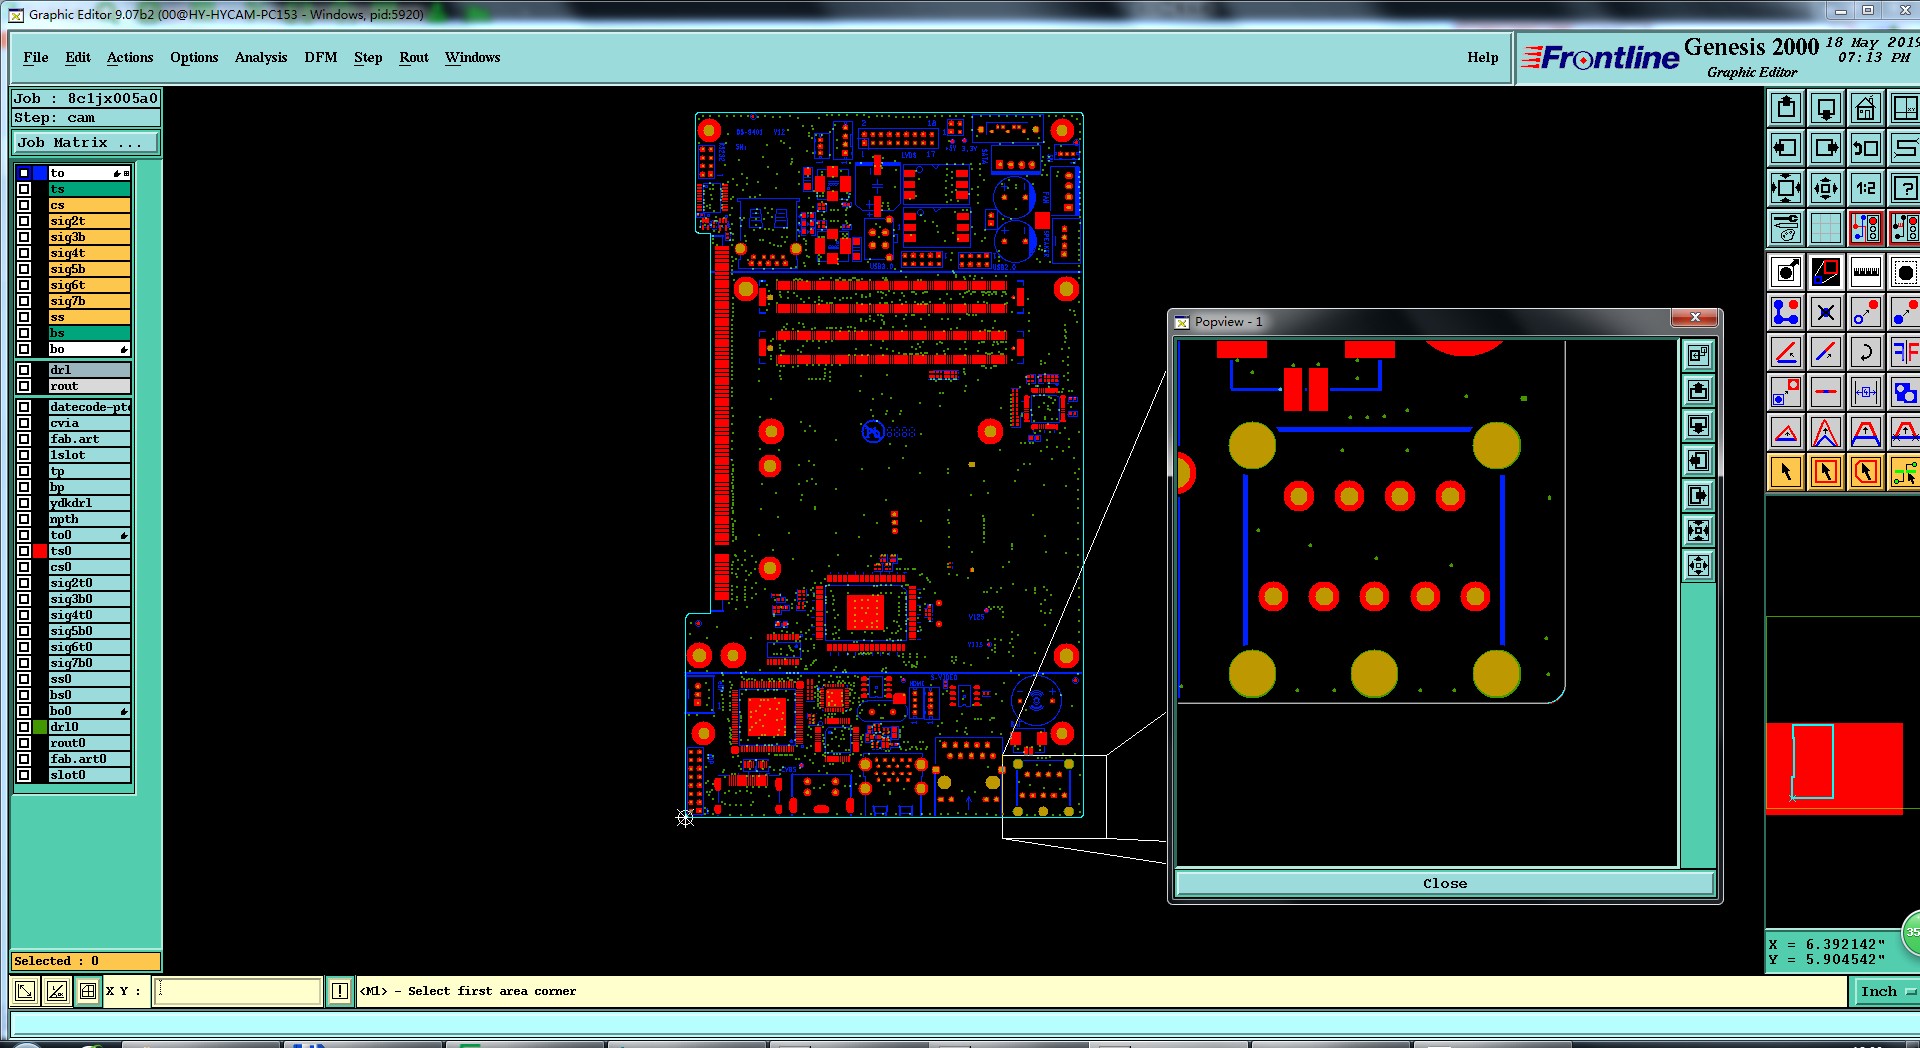
Task: Toggle the sig2t layer checkbox
Action: [x=24, y=221]
